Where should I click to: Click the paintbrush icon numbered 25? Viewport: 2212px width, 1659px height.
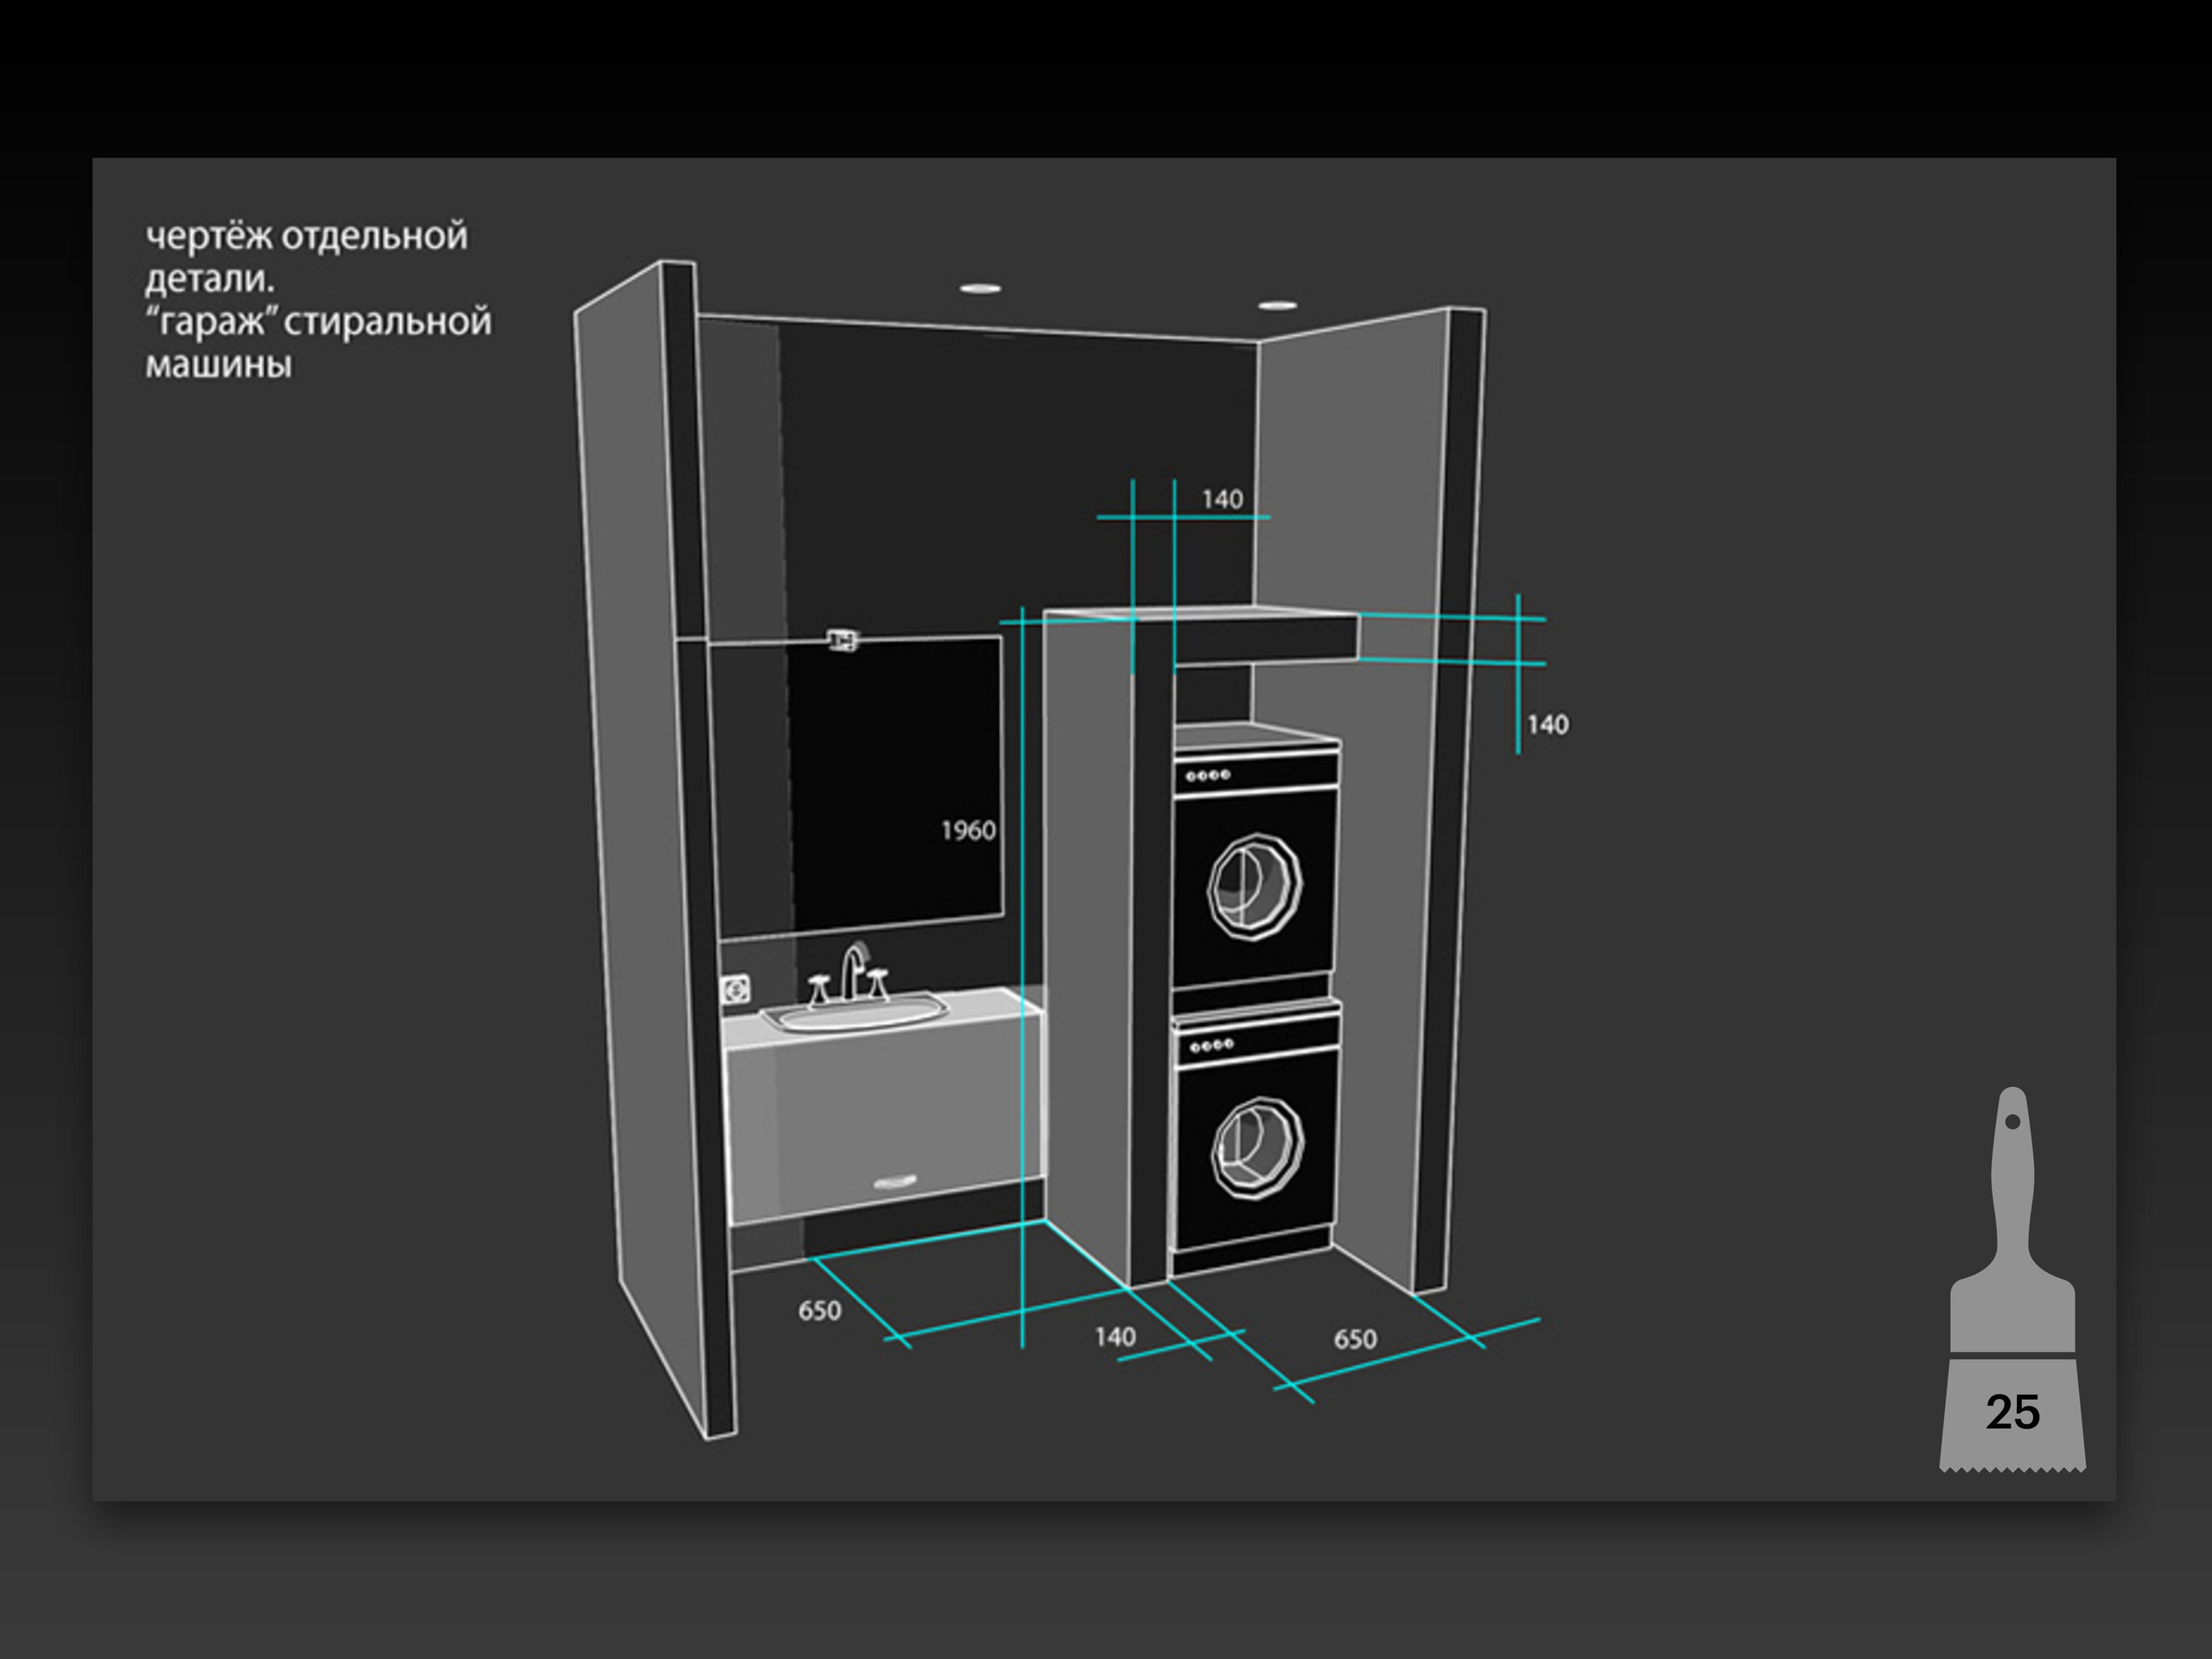click(x=2012, y=1300)
